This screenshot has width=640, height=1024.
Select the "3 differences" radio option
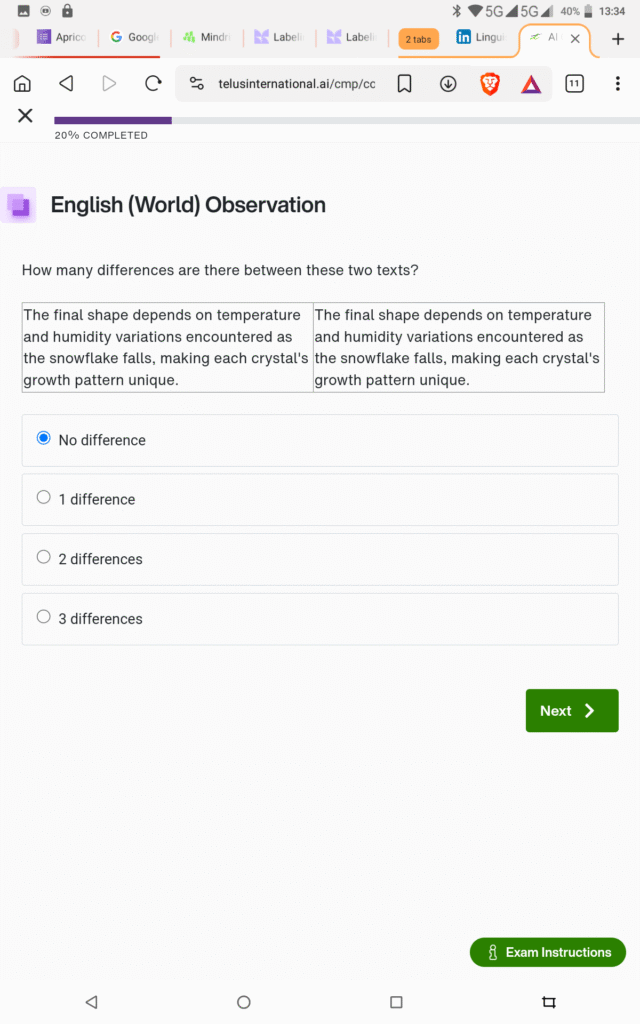[43, 617]
